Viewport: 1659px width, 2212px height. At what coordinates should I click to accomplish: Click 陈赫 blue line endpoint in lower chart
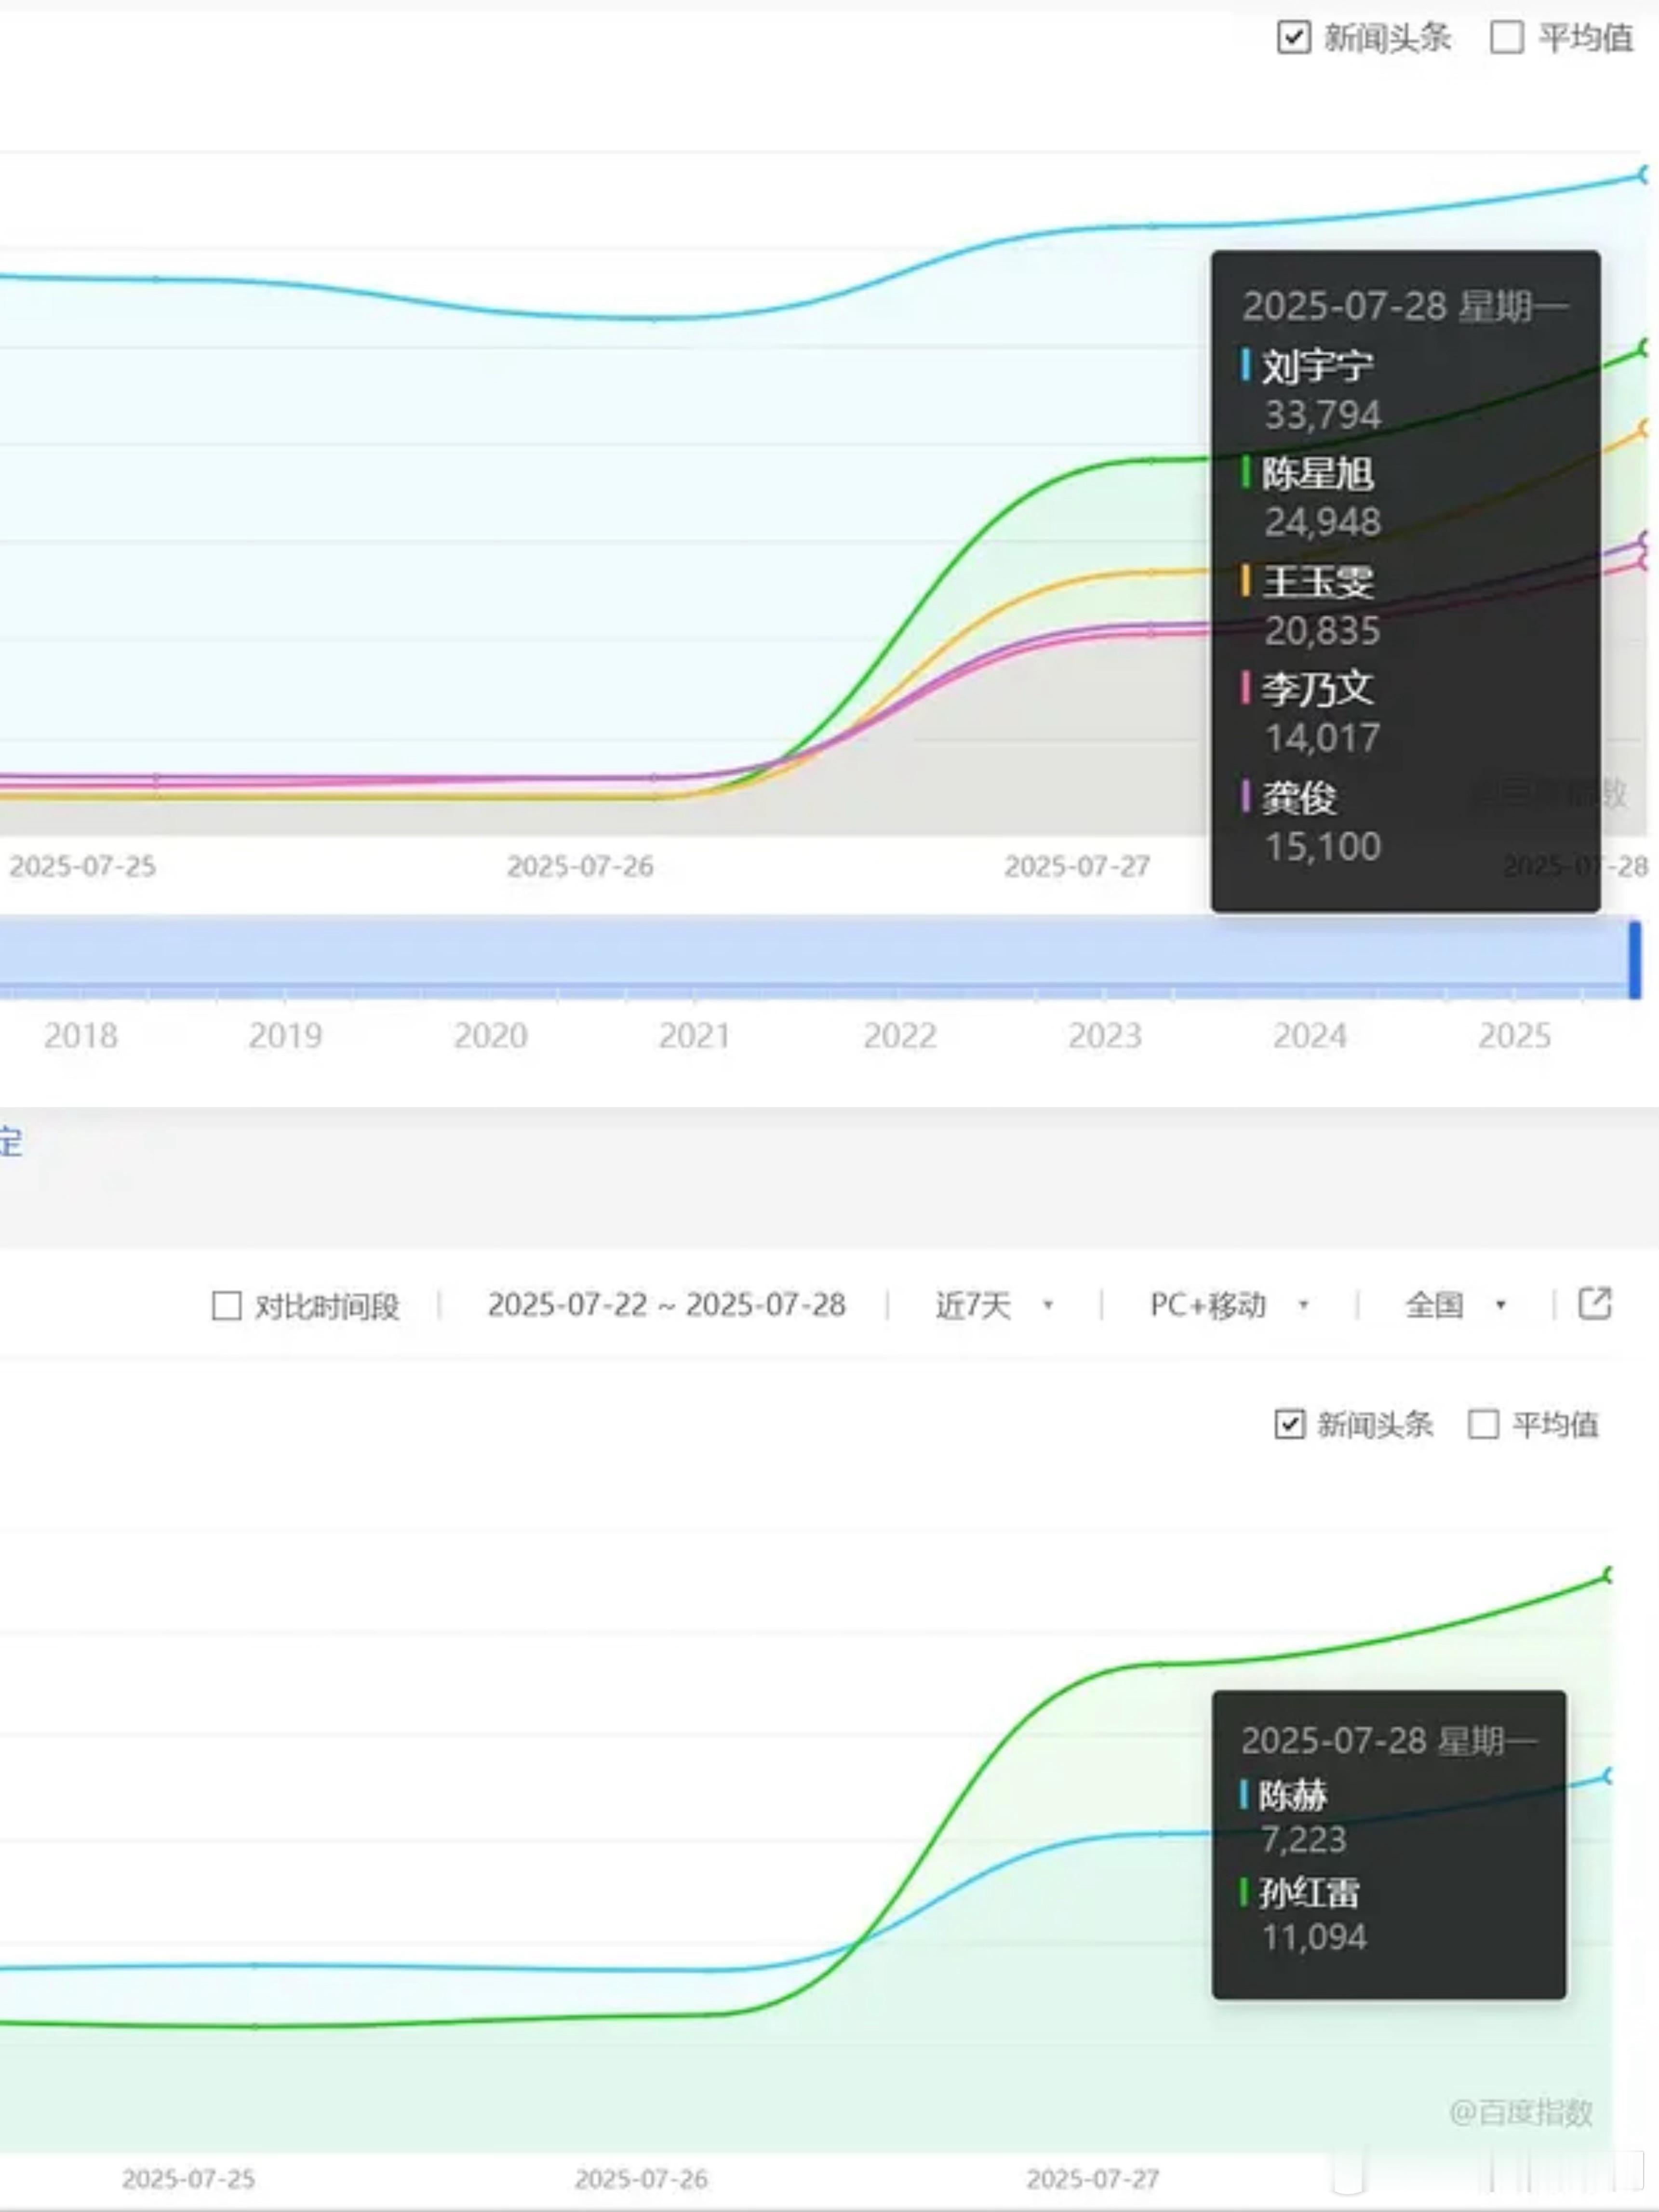tap(1609, 1776)
